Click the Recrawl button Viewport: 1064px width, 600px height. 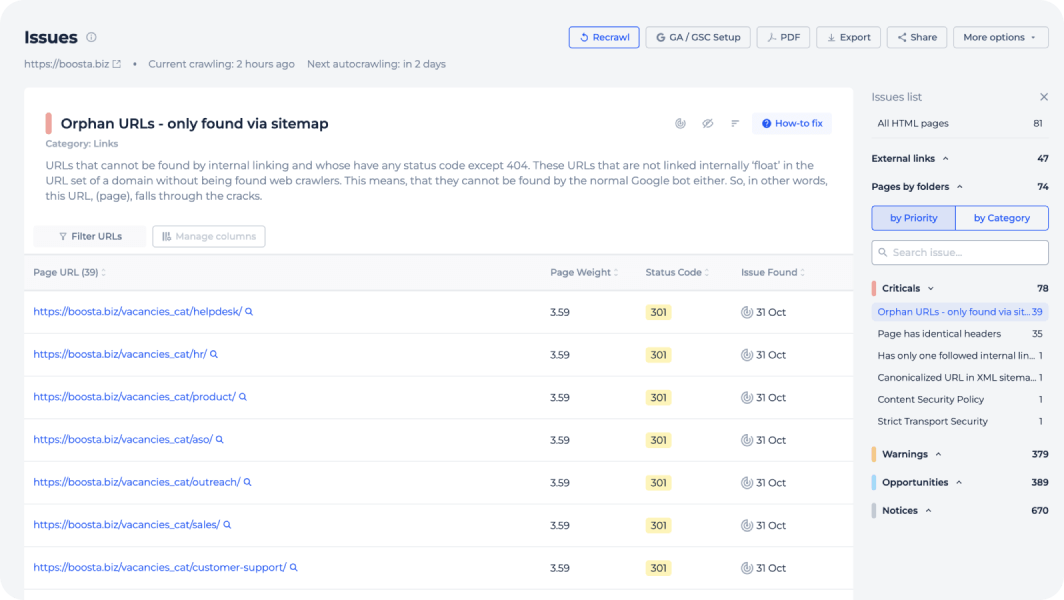coord(604,37)
